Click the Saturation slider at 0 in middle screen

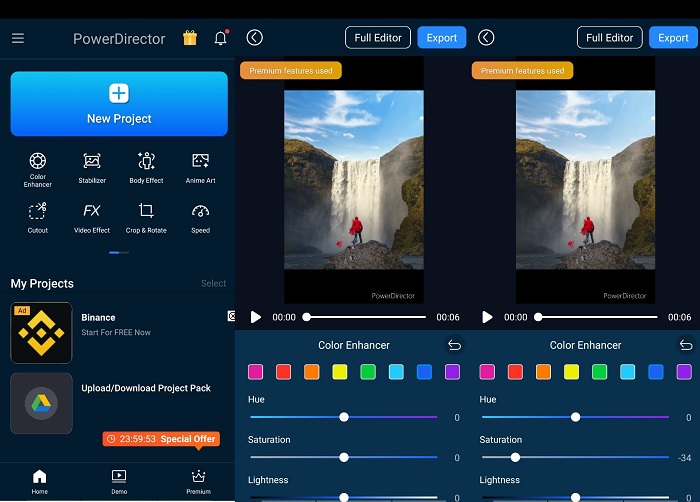click(344, 457)
